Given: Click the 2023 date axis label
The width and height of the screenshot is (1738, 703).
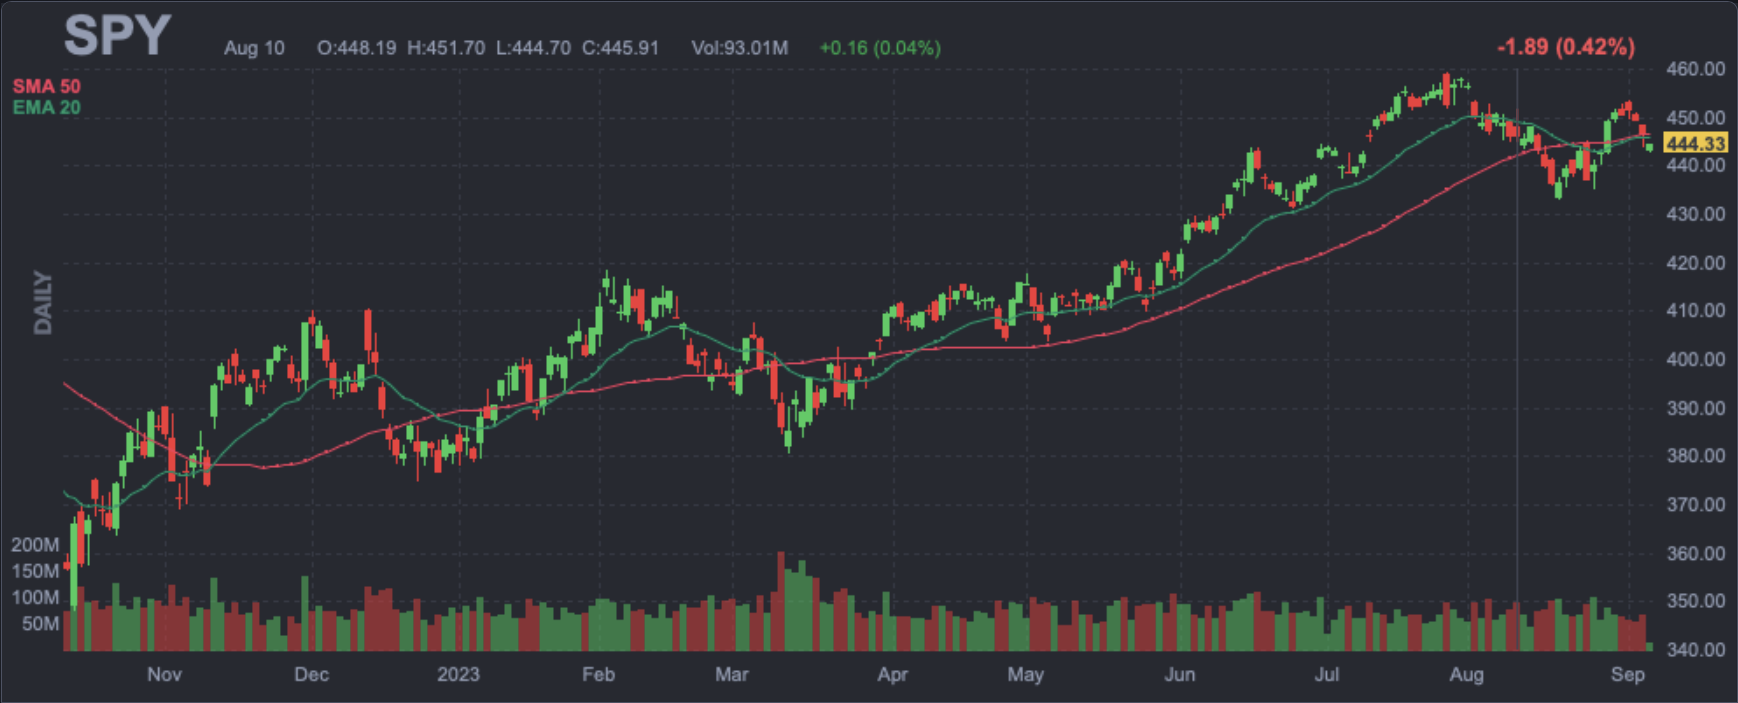Looking at the screenshot, I should click(x=458, y=675).
